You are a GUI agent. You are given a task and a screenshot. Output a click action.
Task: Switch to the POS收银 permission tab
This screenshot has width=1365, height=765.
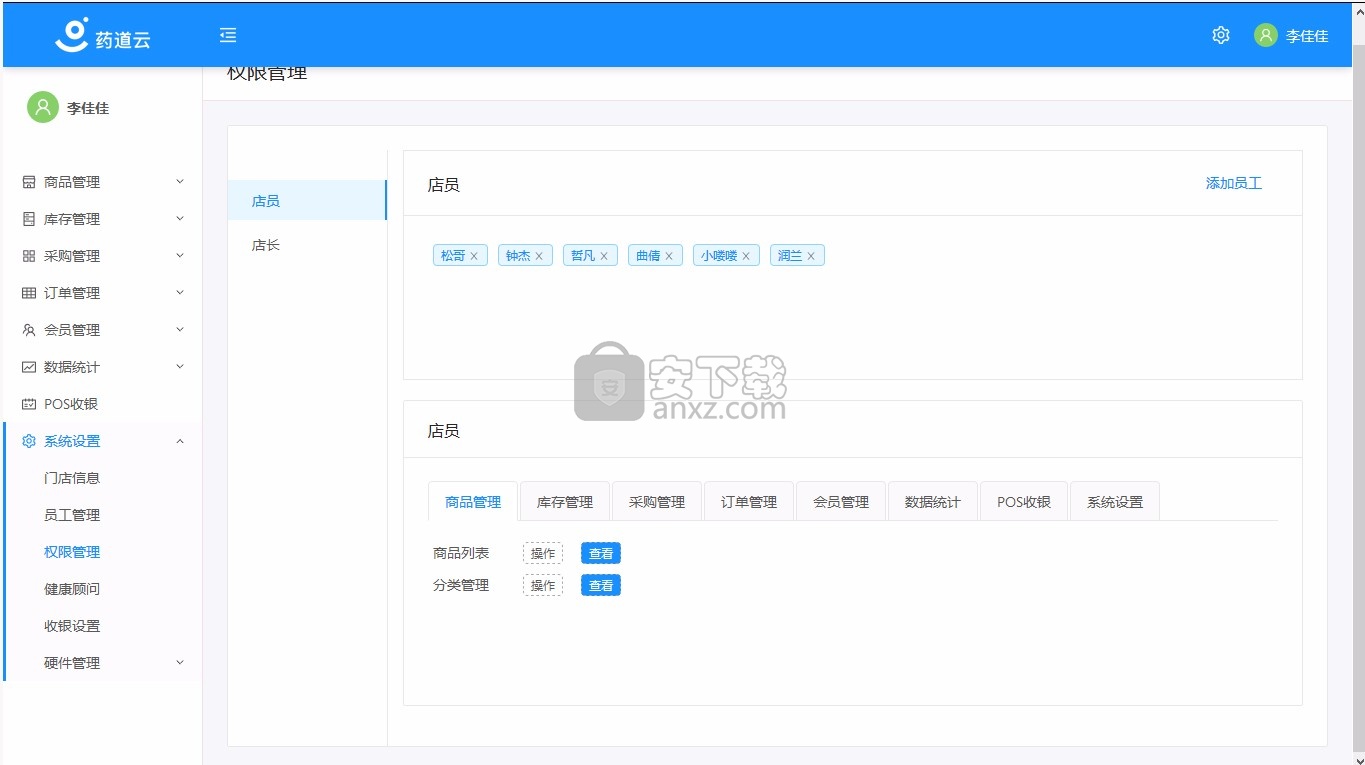1024,502
